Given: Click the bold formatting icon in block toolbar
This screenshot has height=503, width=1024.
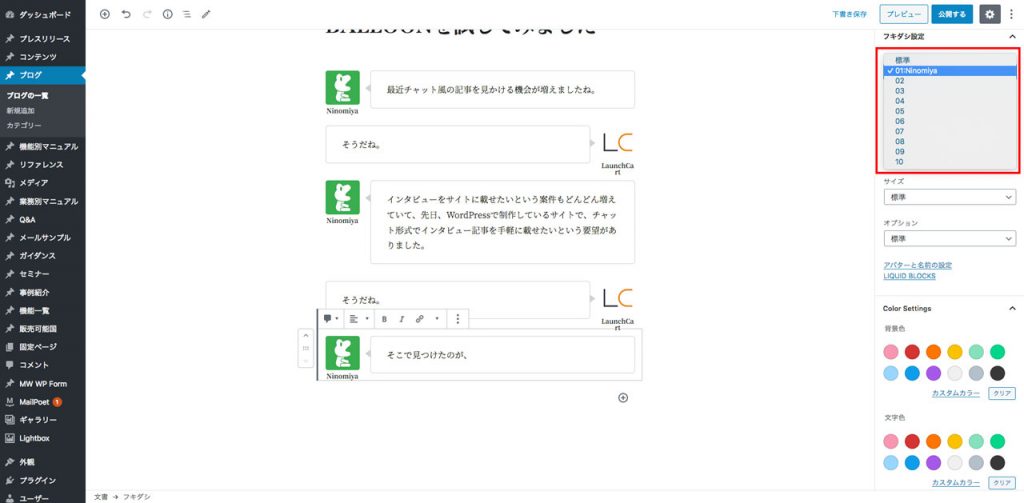Looking at the screenshot, I should coord(384,319).
